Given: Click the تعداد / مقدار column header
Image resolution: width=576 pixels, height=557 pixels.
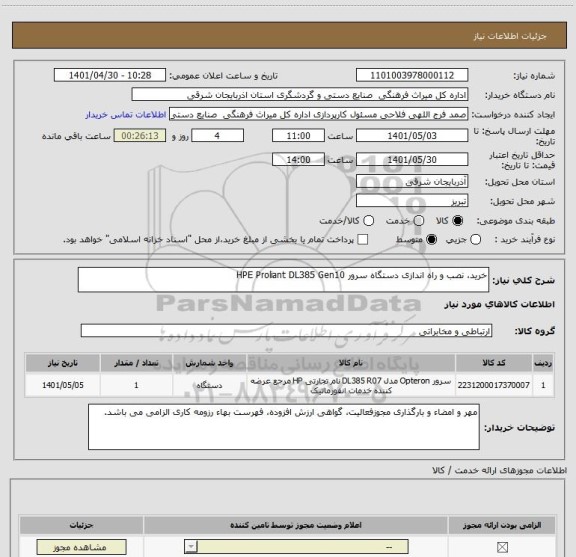Looking at the screenshot, I should [x=136, y=363].
